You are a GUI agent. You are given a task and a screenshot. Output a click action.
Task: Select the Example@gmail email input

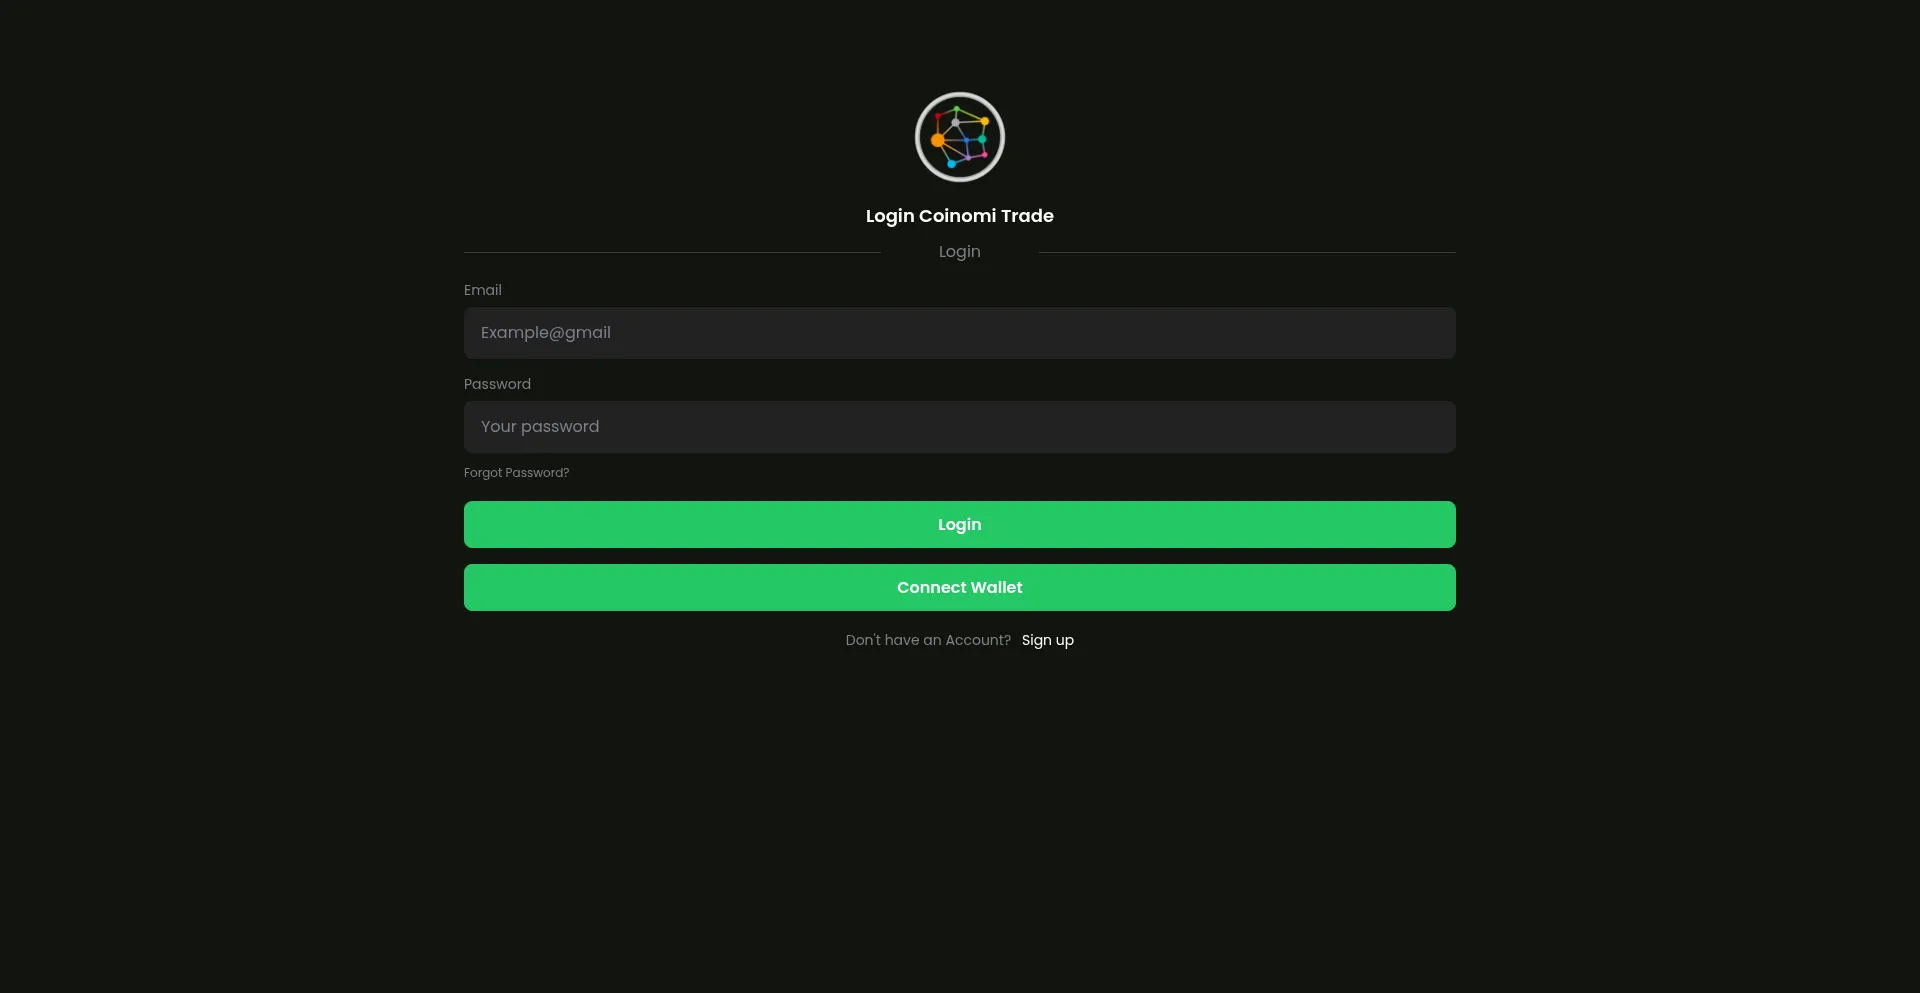[x=959, y=332]
